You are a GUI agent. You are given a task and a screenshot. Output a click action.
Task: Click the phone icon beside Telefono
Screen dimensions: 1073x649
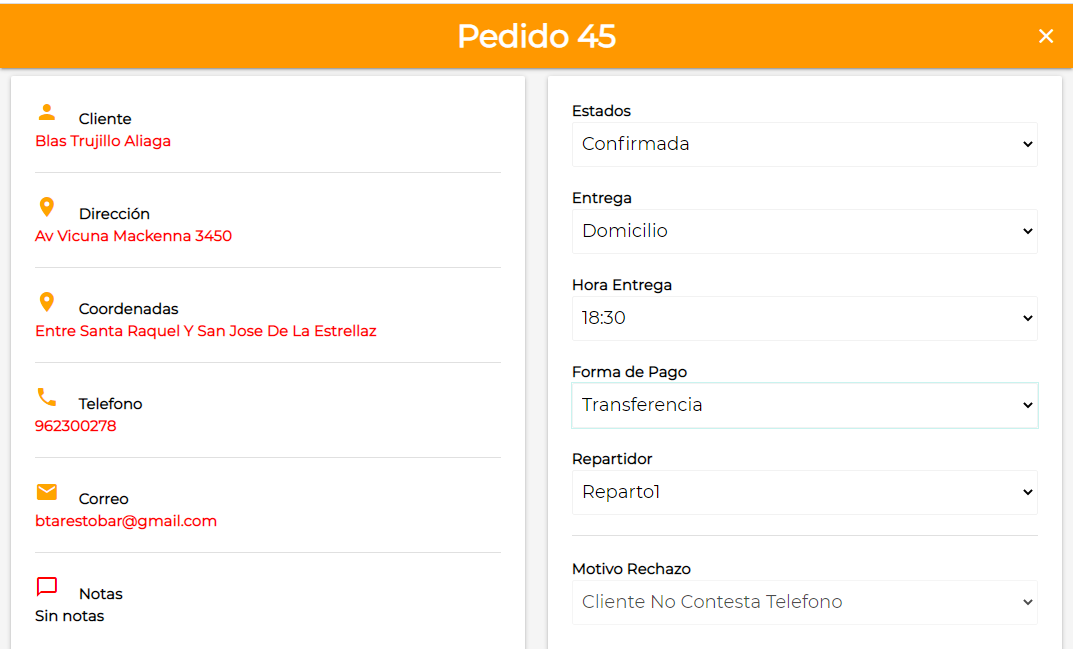click(47, 397)
